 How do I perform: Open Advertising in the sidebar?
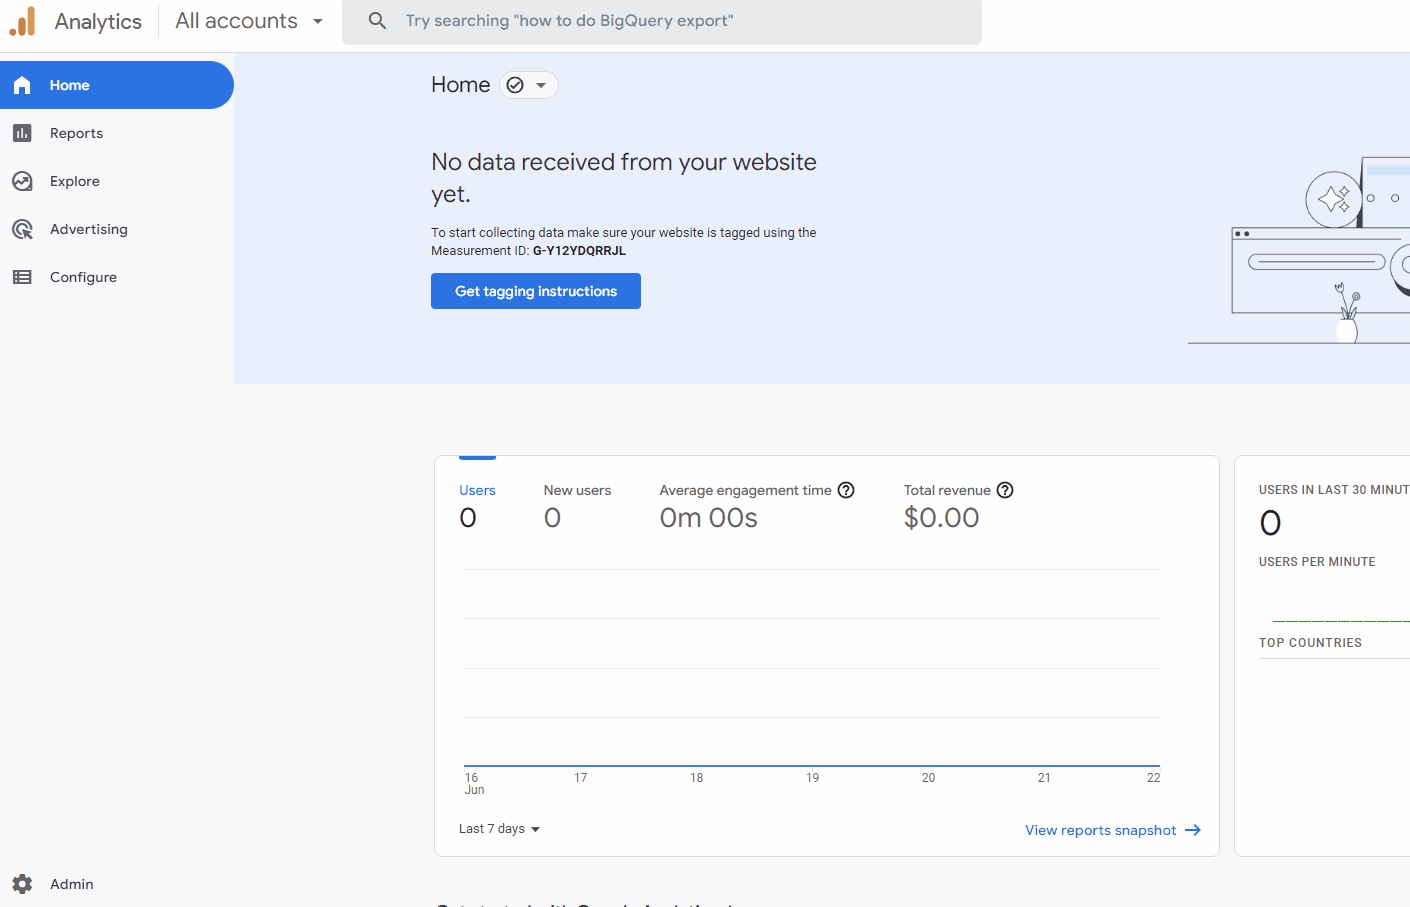(117, 229)
